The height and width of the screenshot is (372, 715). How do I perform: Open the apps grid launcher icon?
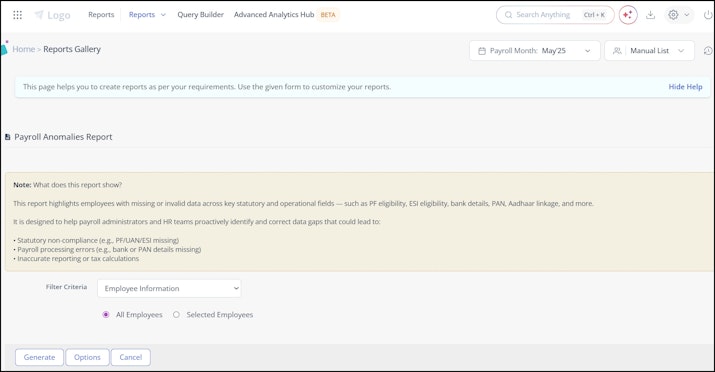pos(17,15)
